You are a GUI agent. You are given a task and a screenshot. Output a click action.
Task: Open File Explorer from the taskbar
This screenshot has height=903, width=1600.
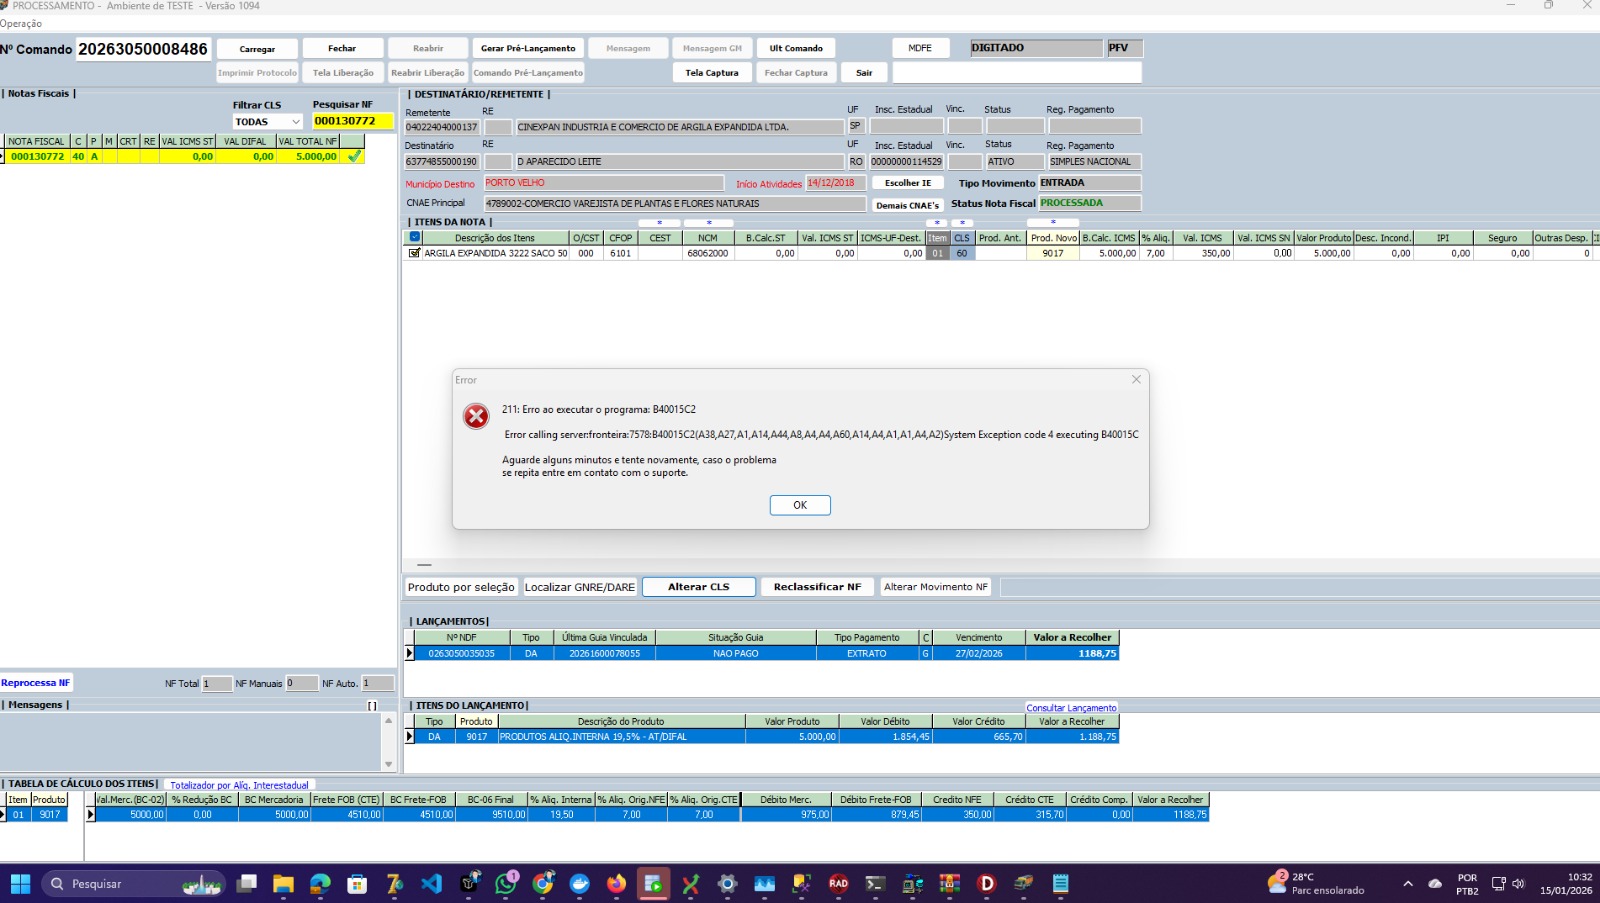pos(283,883)
